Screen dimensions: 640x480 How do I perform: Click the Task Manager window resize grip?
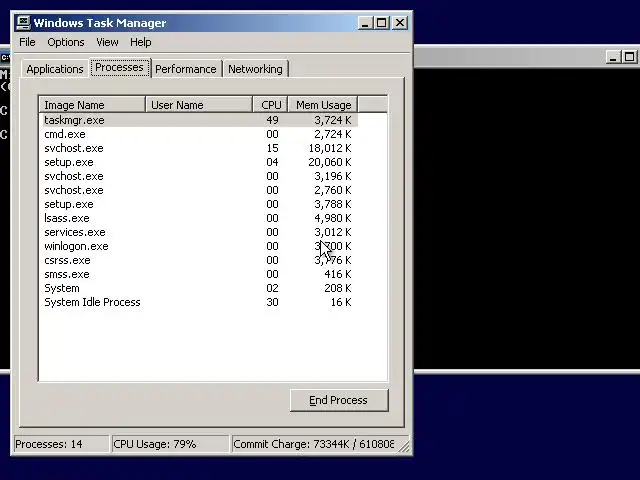[404, 447]
